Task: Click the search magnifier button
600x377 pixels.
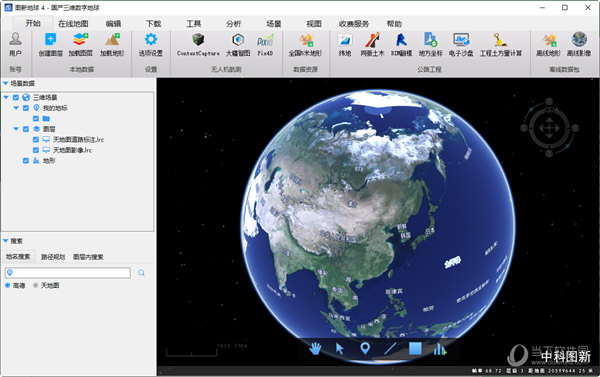Action: click(142, 273)
